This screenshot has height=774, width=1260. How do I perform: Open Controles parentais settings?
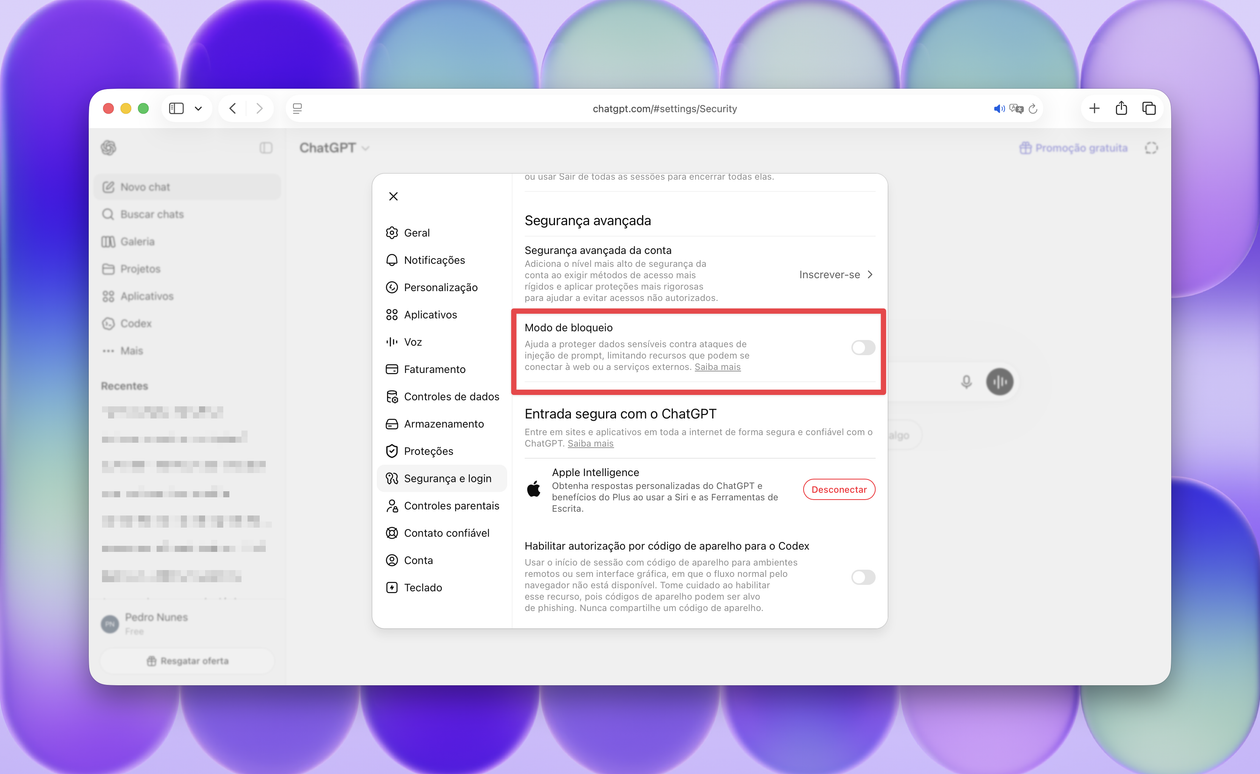pos(442,506)
